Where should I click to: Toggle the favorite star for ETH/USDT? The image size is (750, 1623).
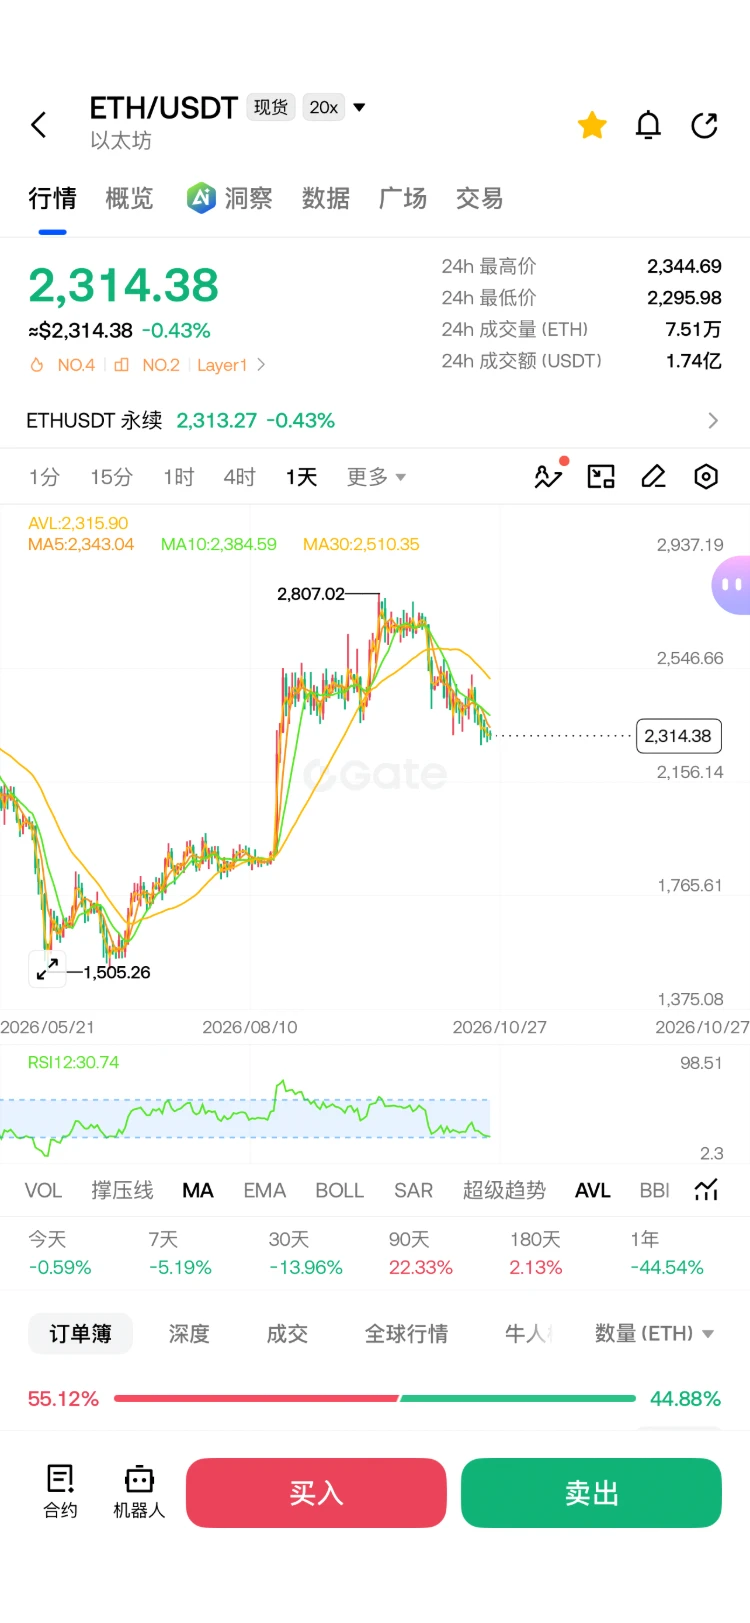592,125
